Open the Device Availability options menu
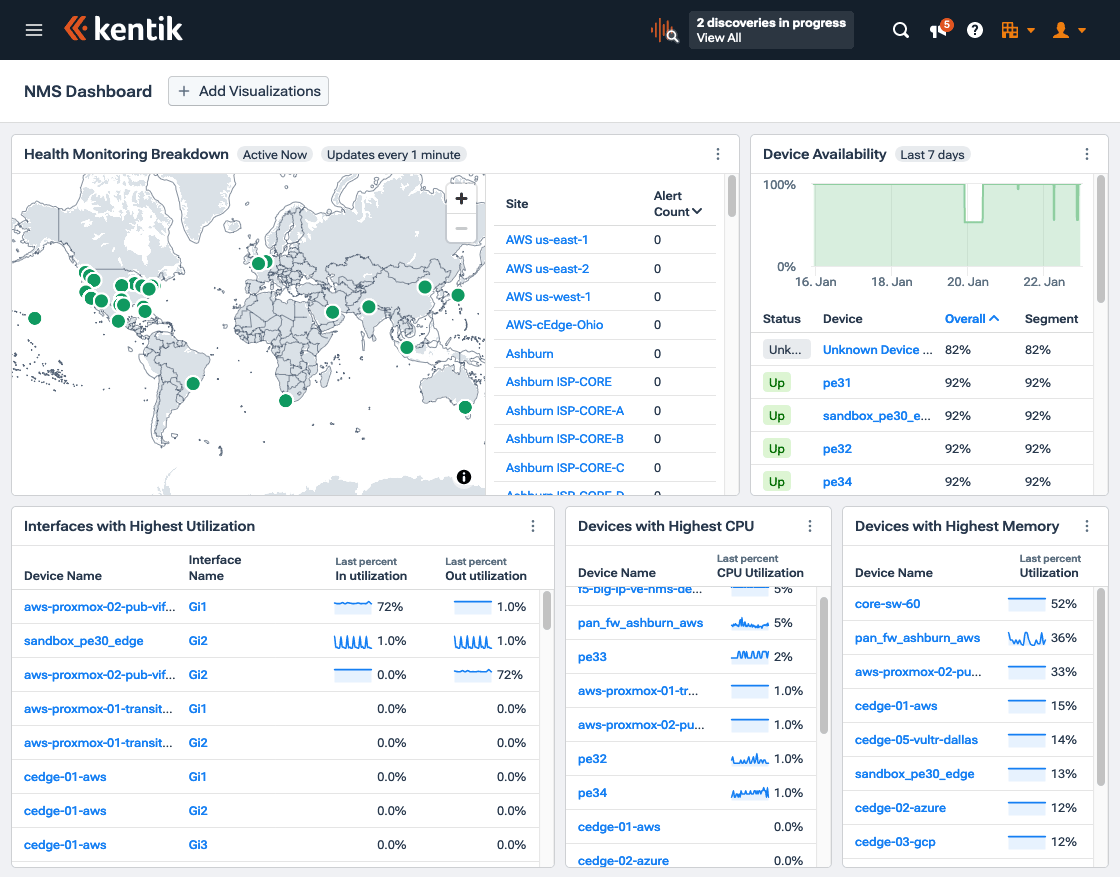 coord(1086,154)
